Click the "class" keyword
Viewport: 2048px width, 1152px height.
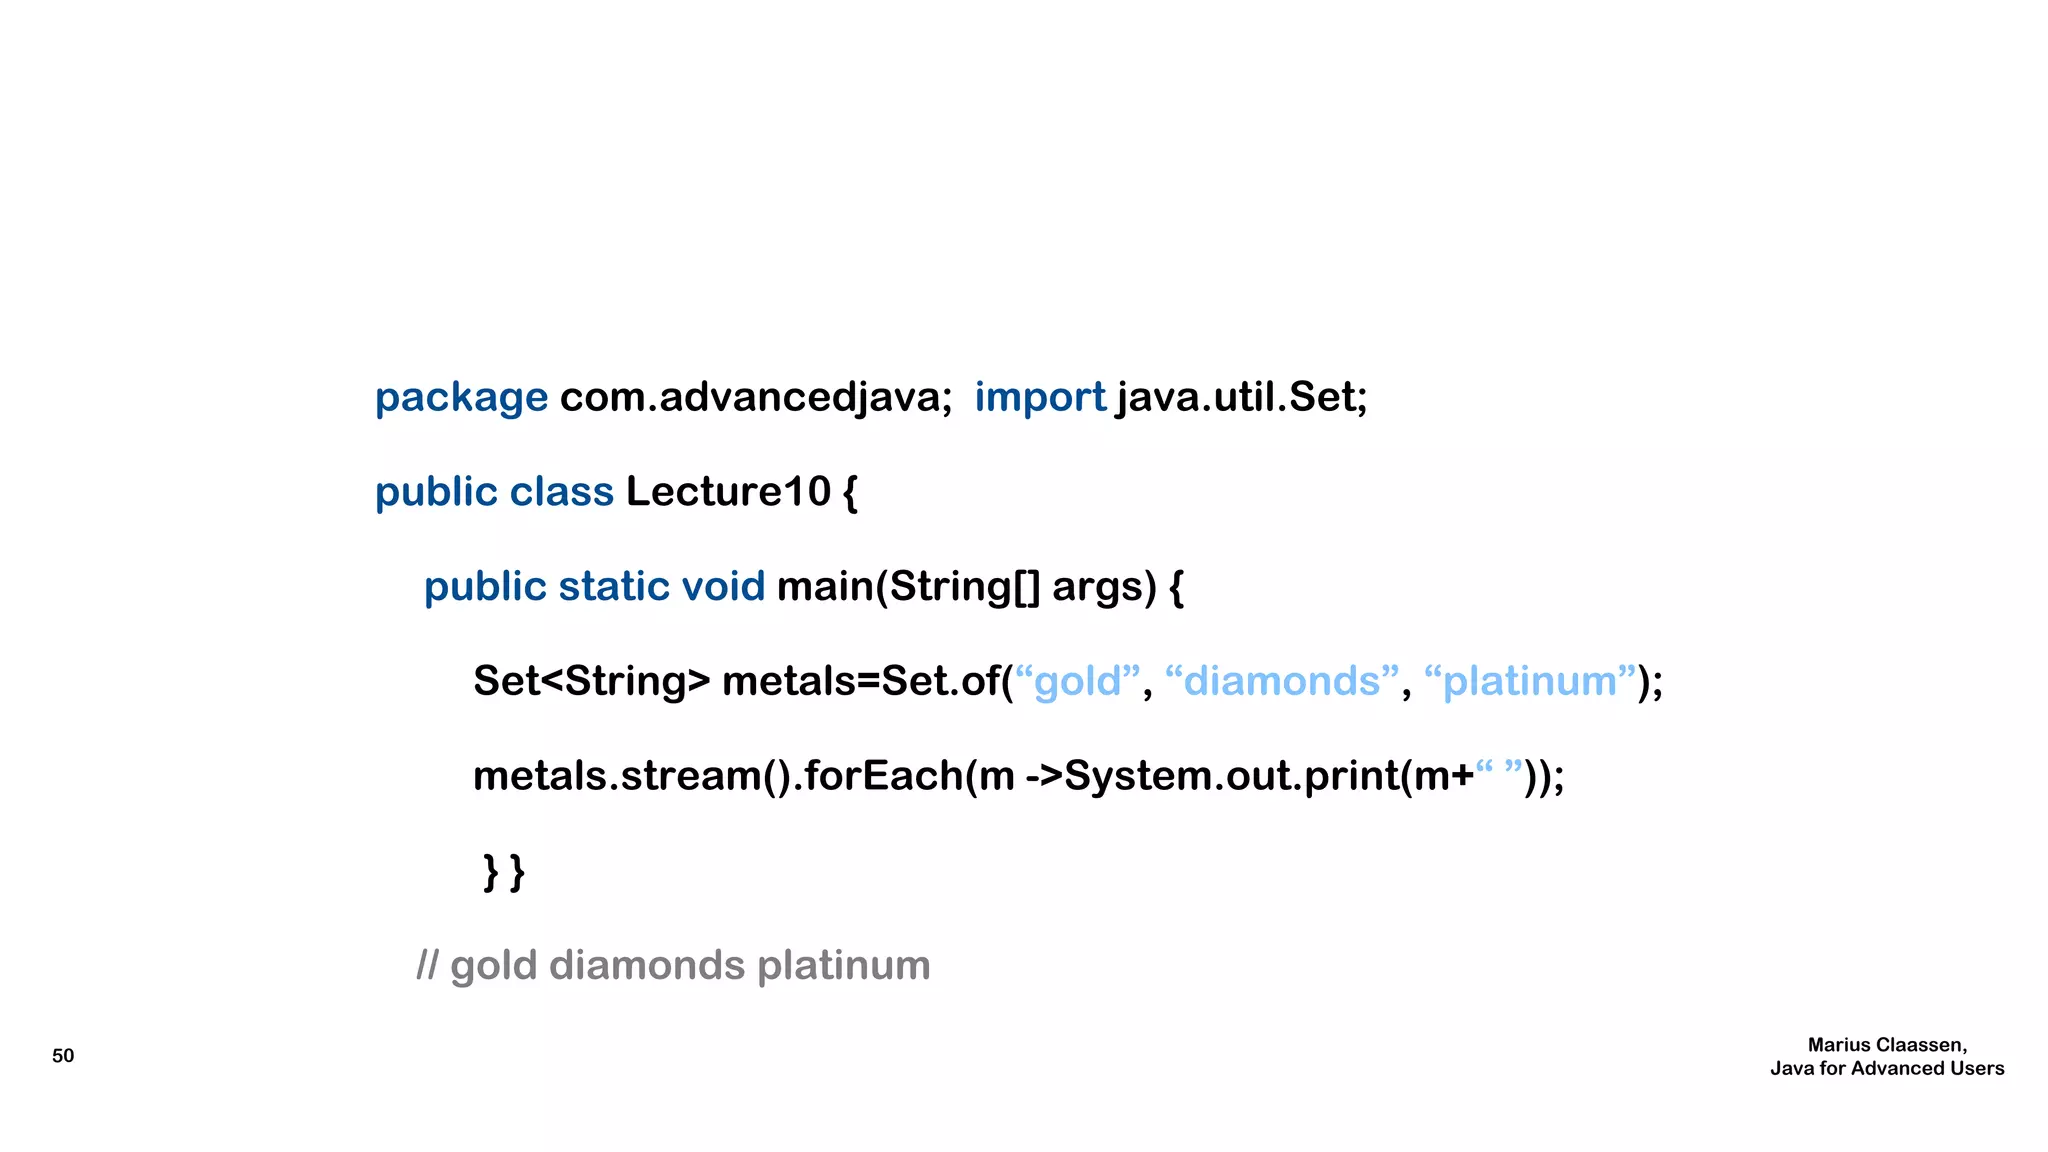click(x=561, y=492)
